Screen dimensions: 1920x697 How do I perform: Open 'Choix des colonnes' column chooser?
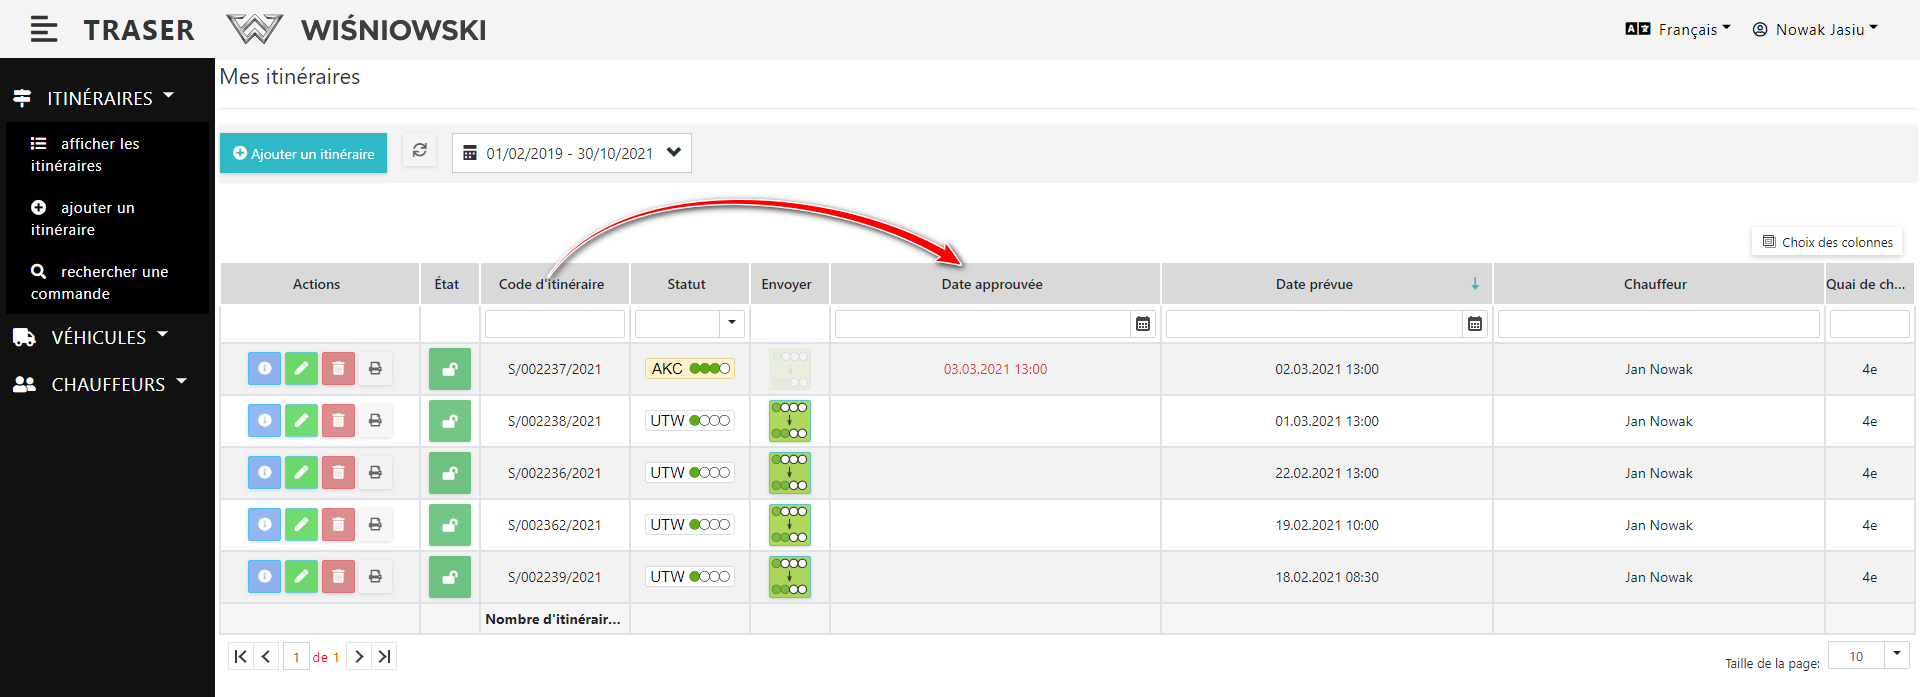pos(1827,242)
